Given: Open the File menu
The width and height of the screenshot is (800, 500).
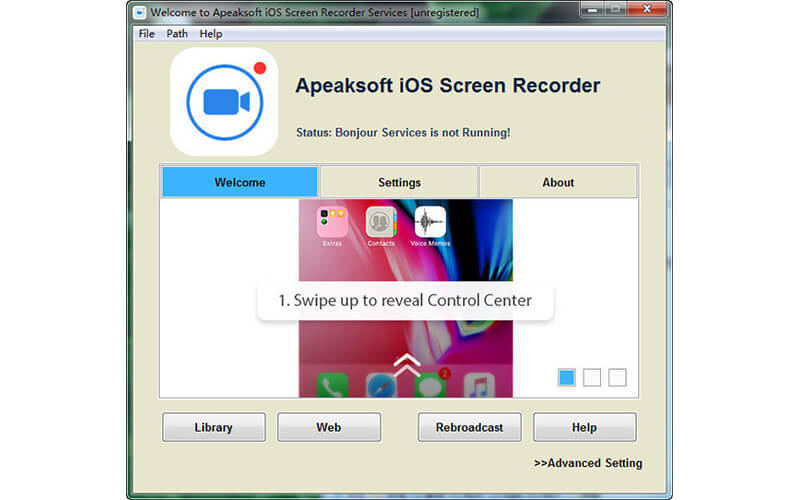Looking at the screenshot, I should pyautogui.click(x=146, y=34).
